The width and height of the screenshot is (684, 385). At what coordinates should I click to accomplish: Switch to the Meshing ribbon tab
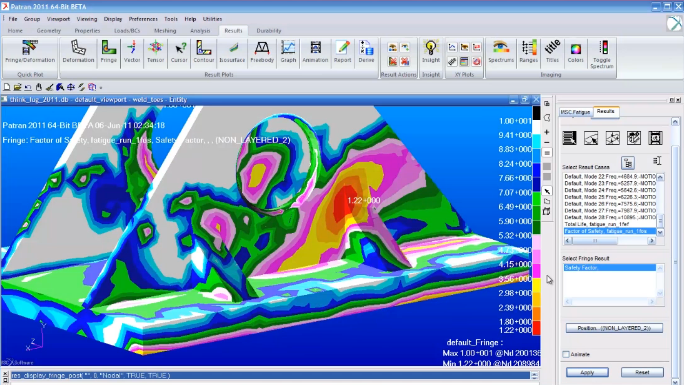[165, 31]
